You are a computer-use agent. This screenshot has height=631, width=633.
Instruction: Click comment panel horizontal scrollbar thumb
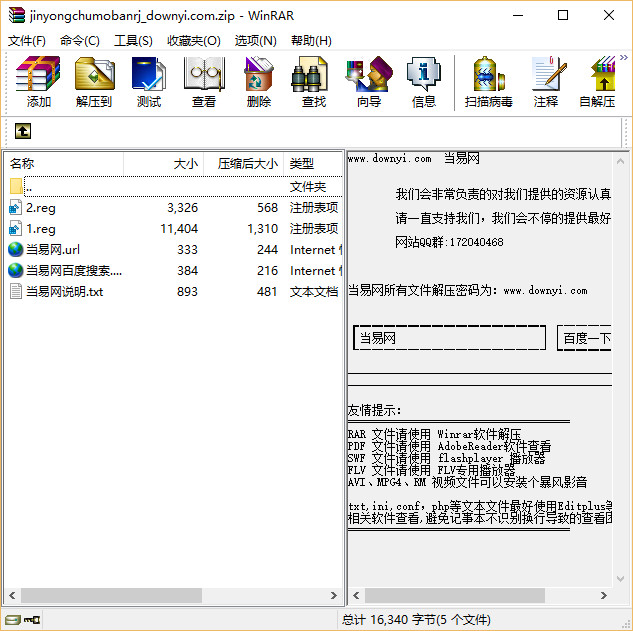pyautogui.click(x=455, y=595)
